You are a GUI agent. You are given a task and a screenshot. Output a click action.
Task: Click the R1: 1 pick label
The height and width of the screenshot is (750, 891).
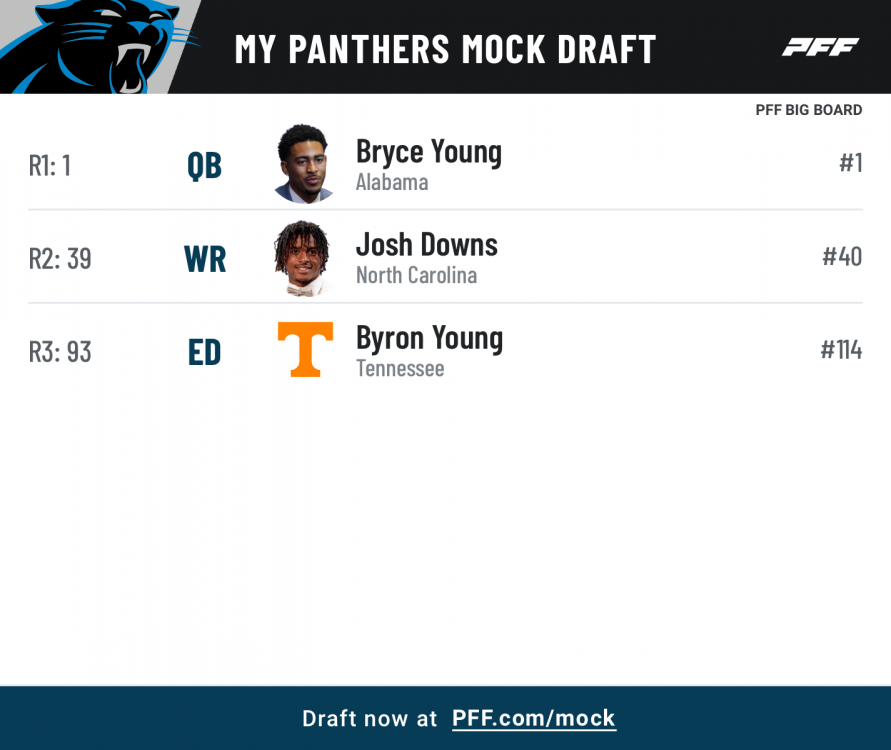50,166
